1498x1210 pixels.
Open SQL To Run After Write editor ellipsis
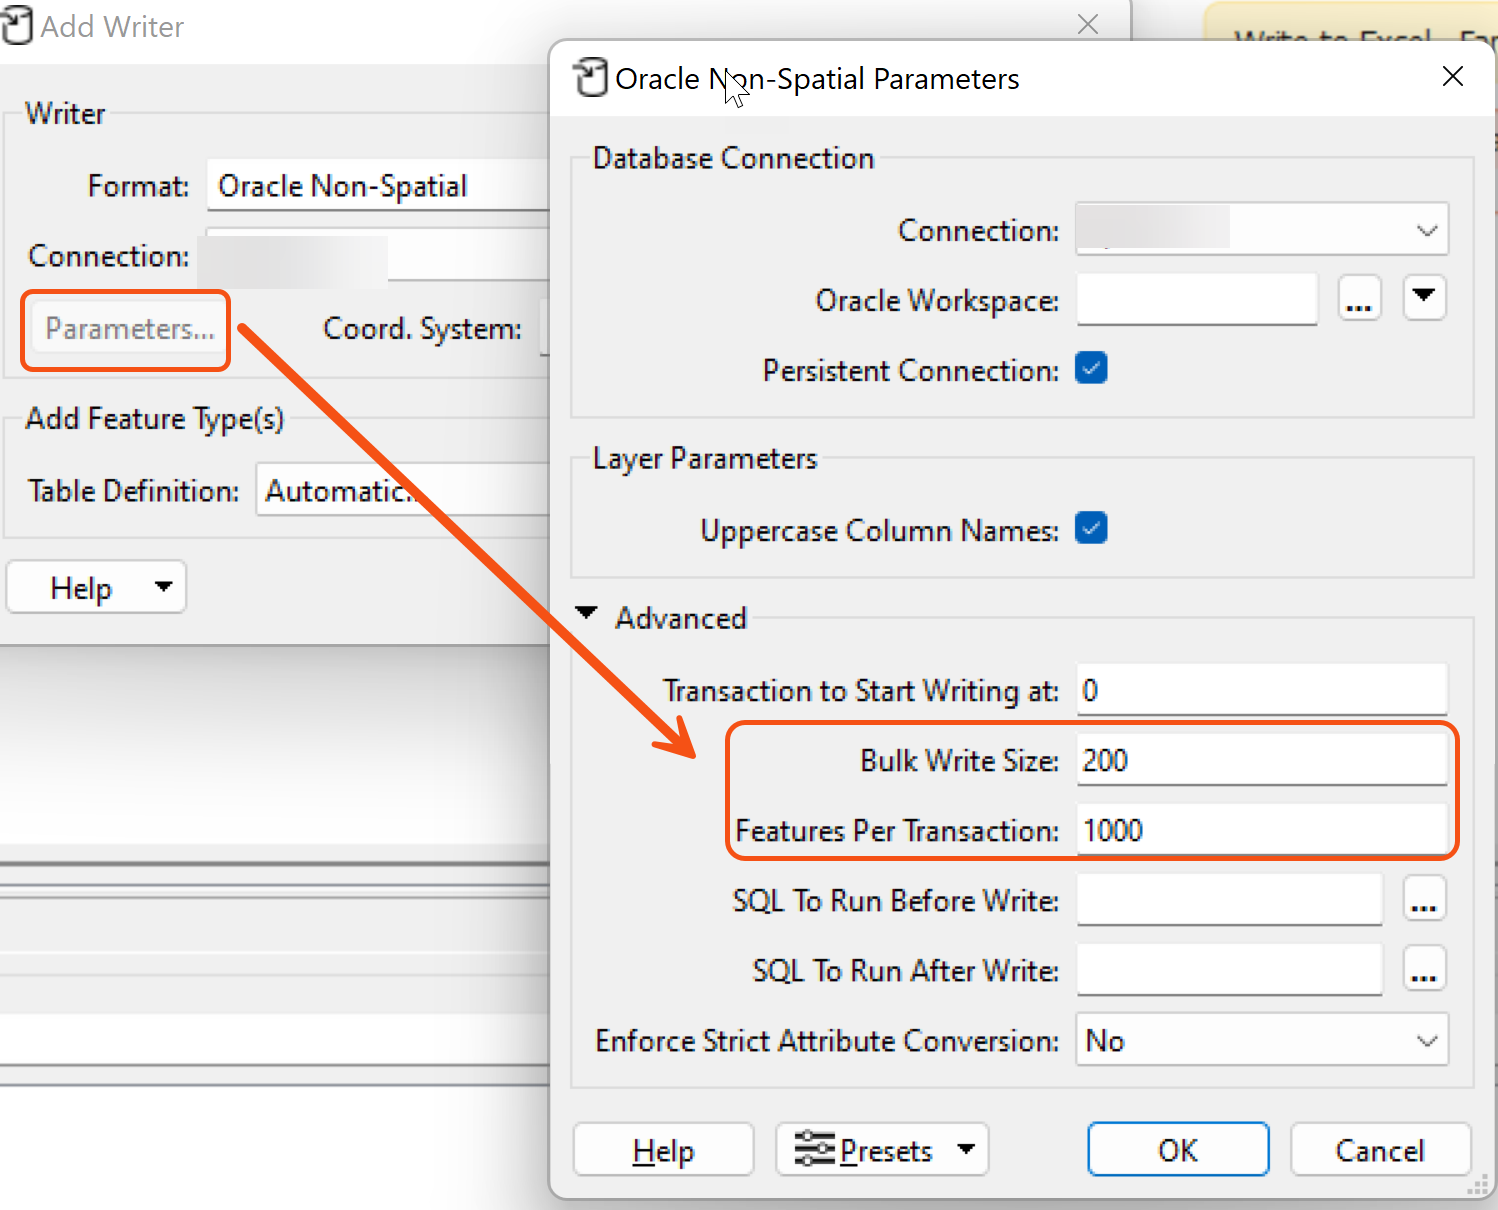[x=1424, y=969]
